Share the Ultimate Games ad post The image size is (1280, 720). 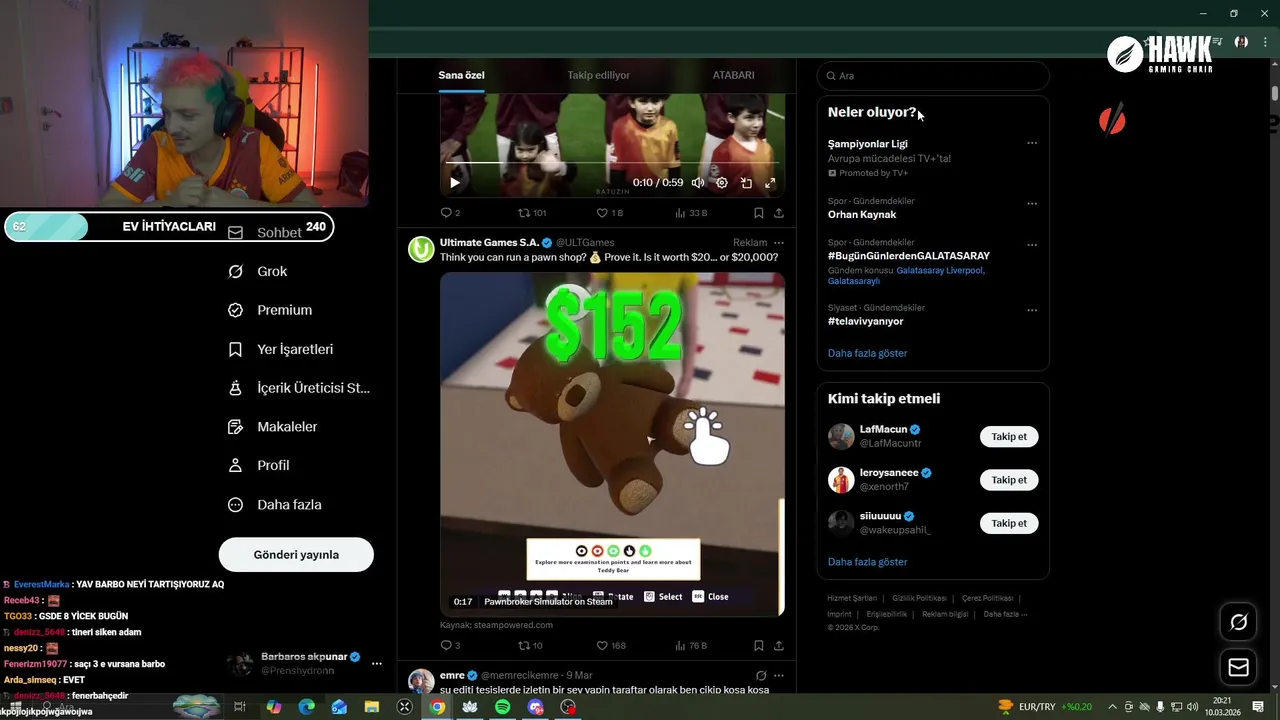(x=779, y=646)
